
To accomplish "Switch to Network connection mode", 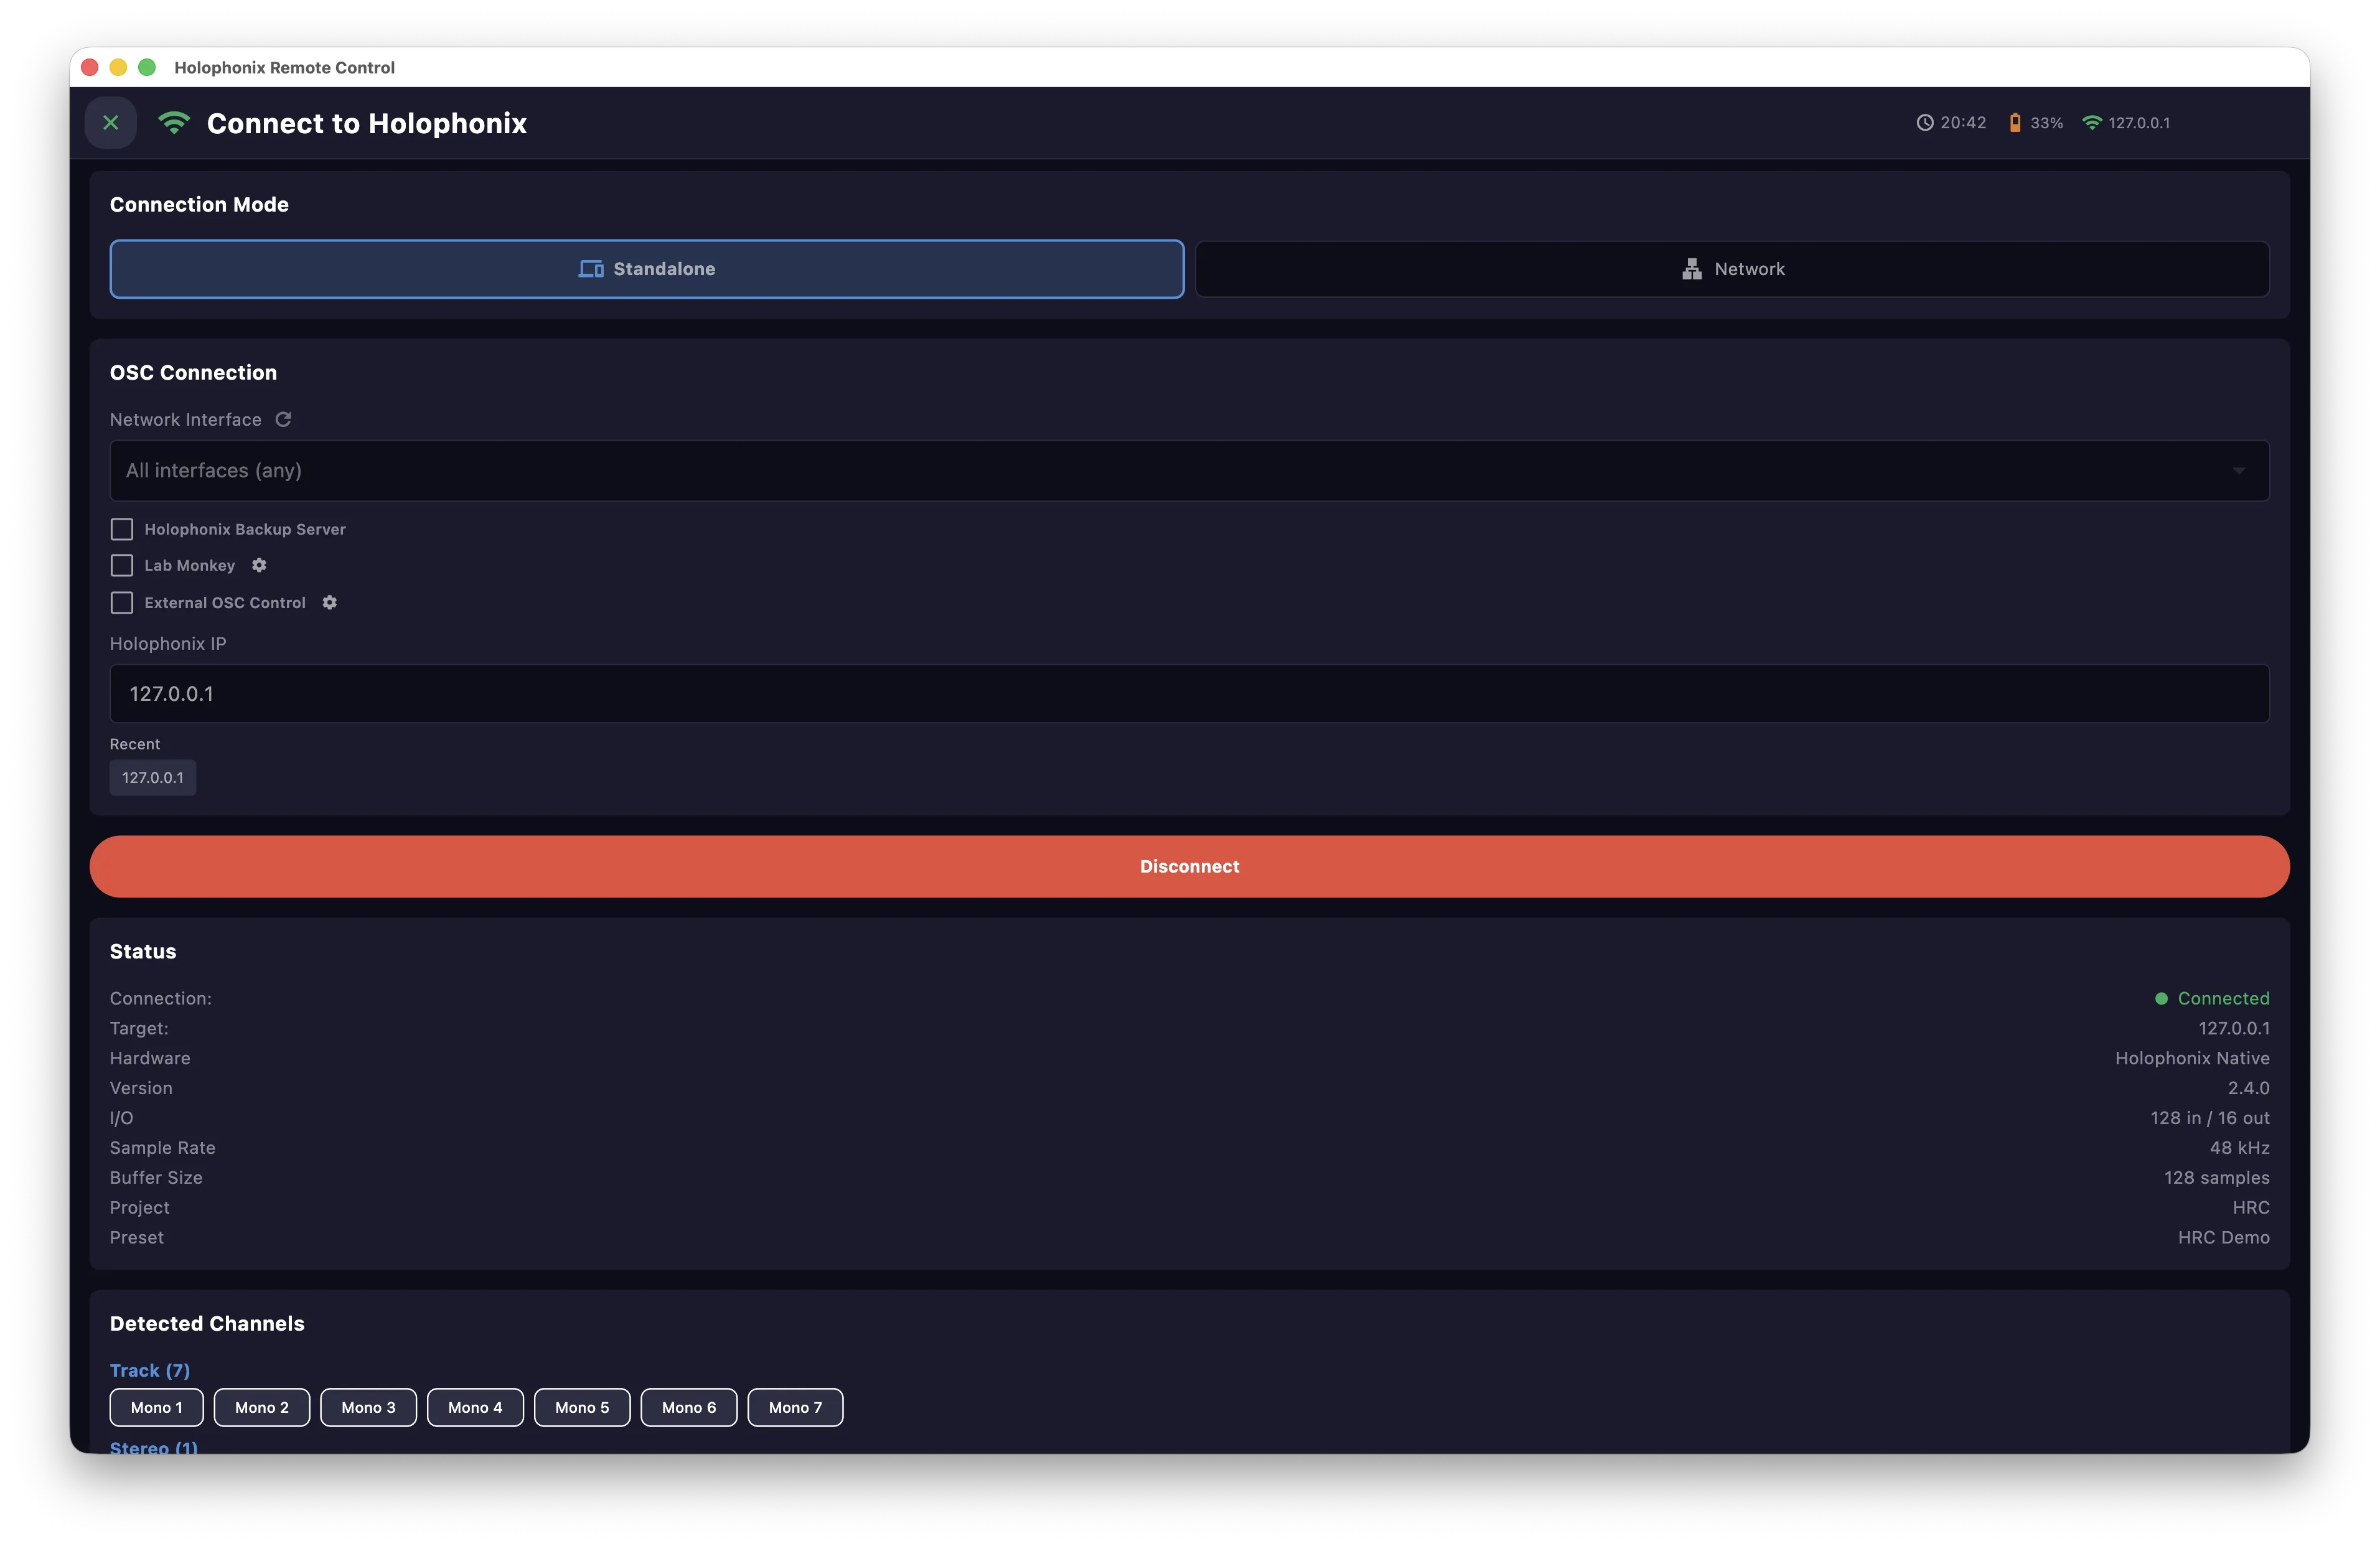I will (x=1732, y=269).
